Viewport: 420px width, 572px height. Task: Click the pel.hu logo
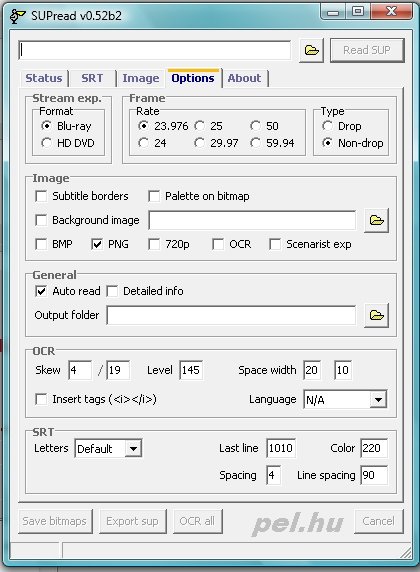coord(297,523)
